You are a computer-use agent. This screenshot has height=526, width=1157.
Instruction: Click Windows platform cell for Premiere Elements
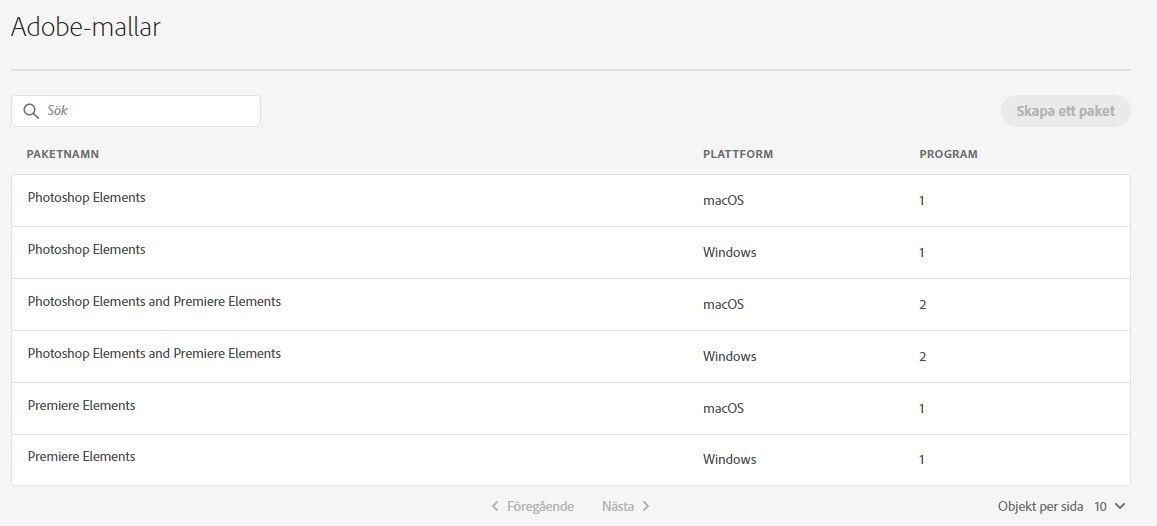click(x=729, y=460)
